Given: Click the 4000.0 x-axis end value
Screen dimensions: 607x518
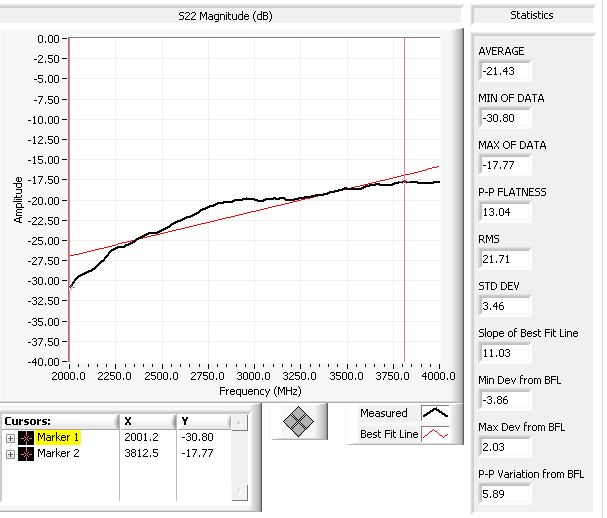Looking at the screenshot, I should [x=438, y=376].
